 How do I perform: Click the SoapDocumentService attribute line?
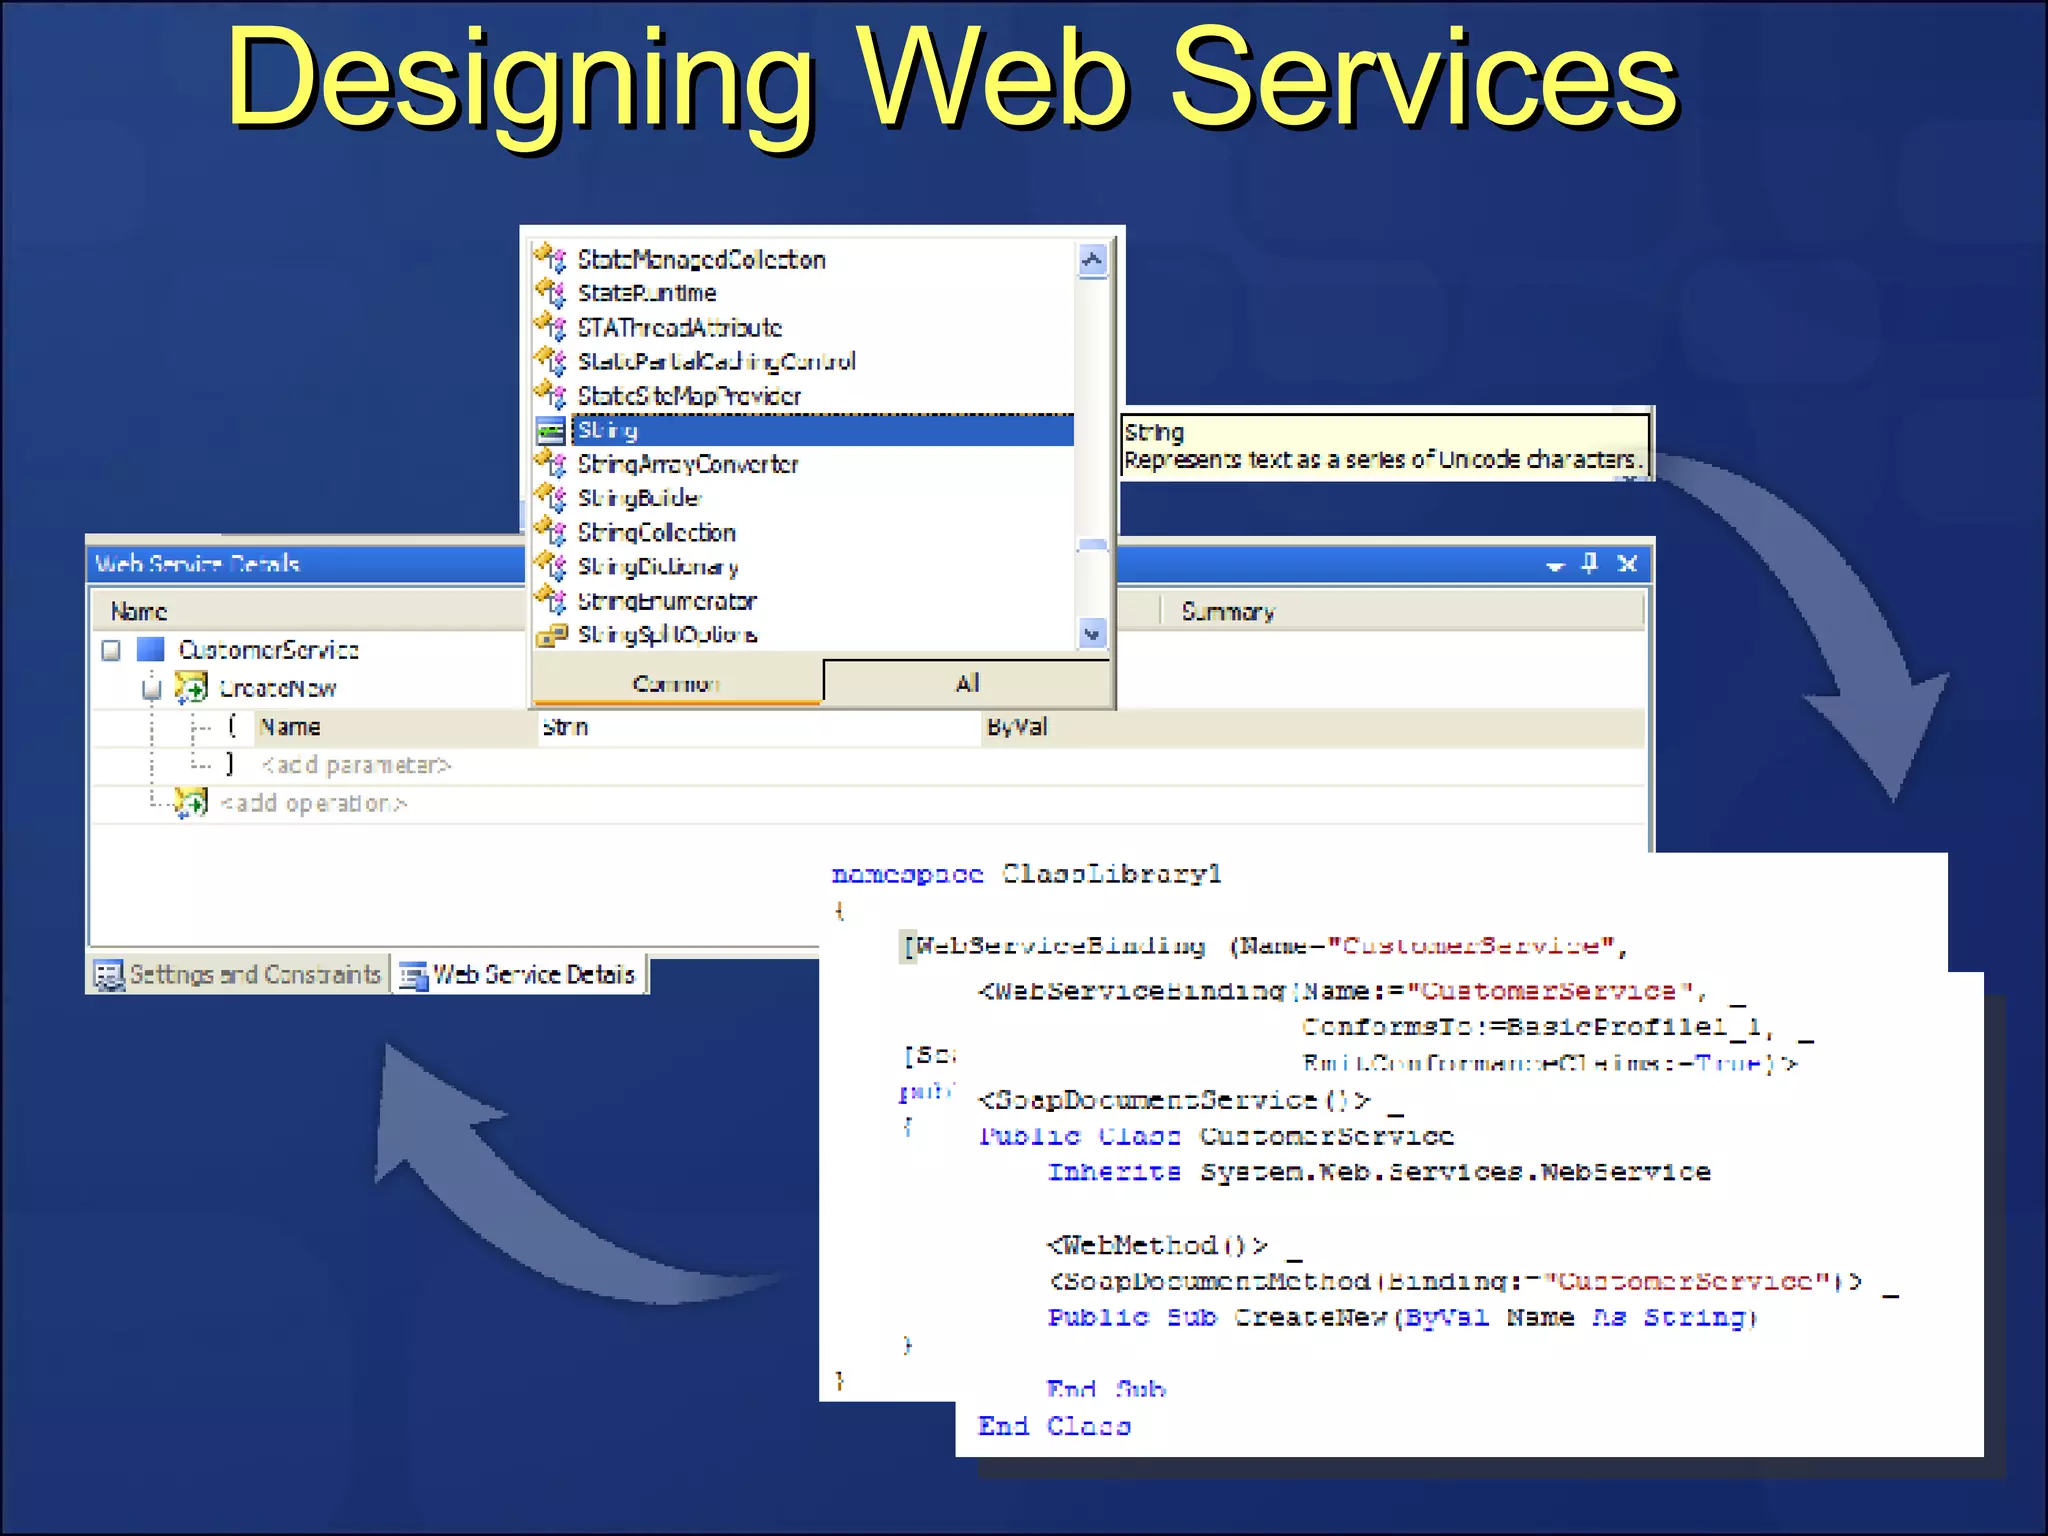coord(1190,1100)
